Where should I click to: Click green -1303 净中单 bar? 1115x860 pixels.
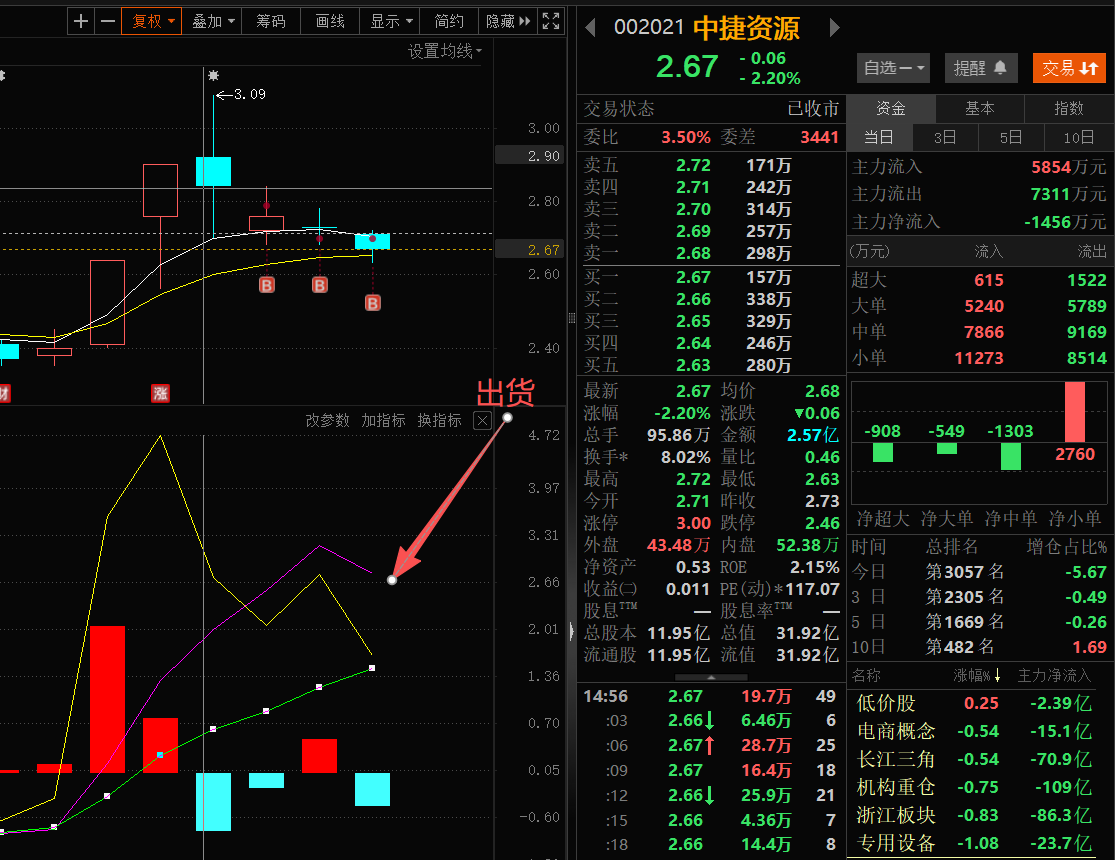click(1010, 456)
